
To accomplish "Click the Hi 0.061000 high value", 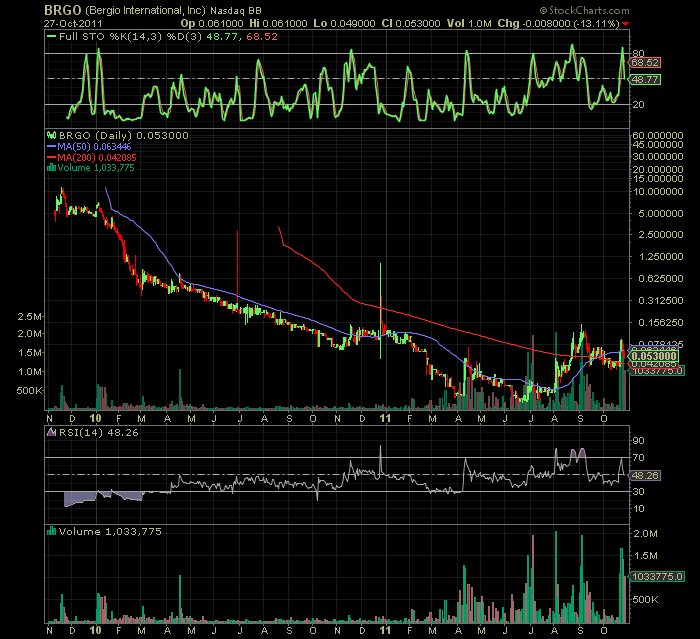I will click(x=278, y=24).
